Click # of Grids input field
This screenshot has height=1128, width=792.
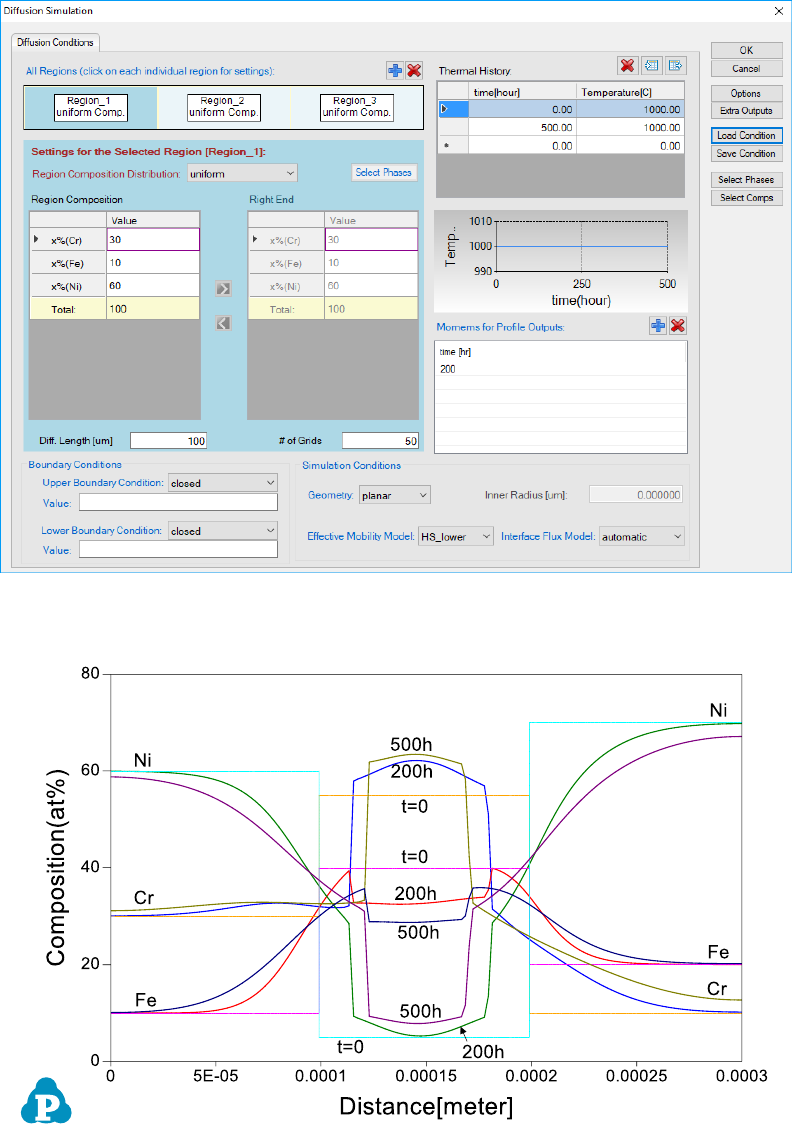(x=381, y=441)
